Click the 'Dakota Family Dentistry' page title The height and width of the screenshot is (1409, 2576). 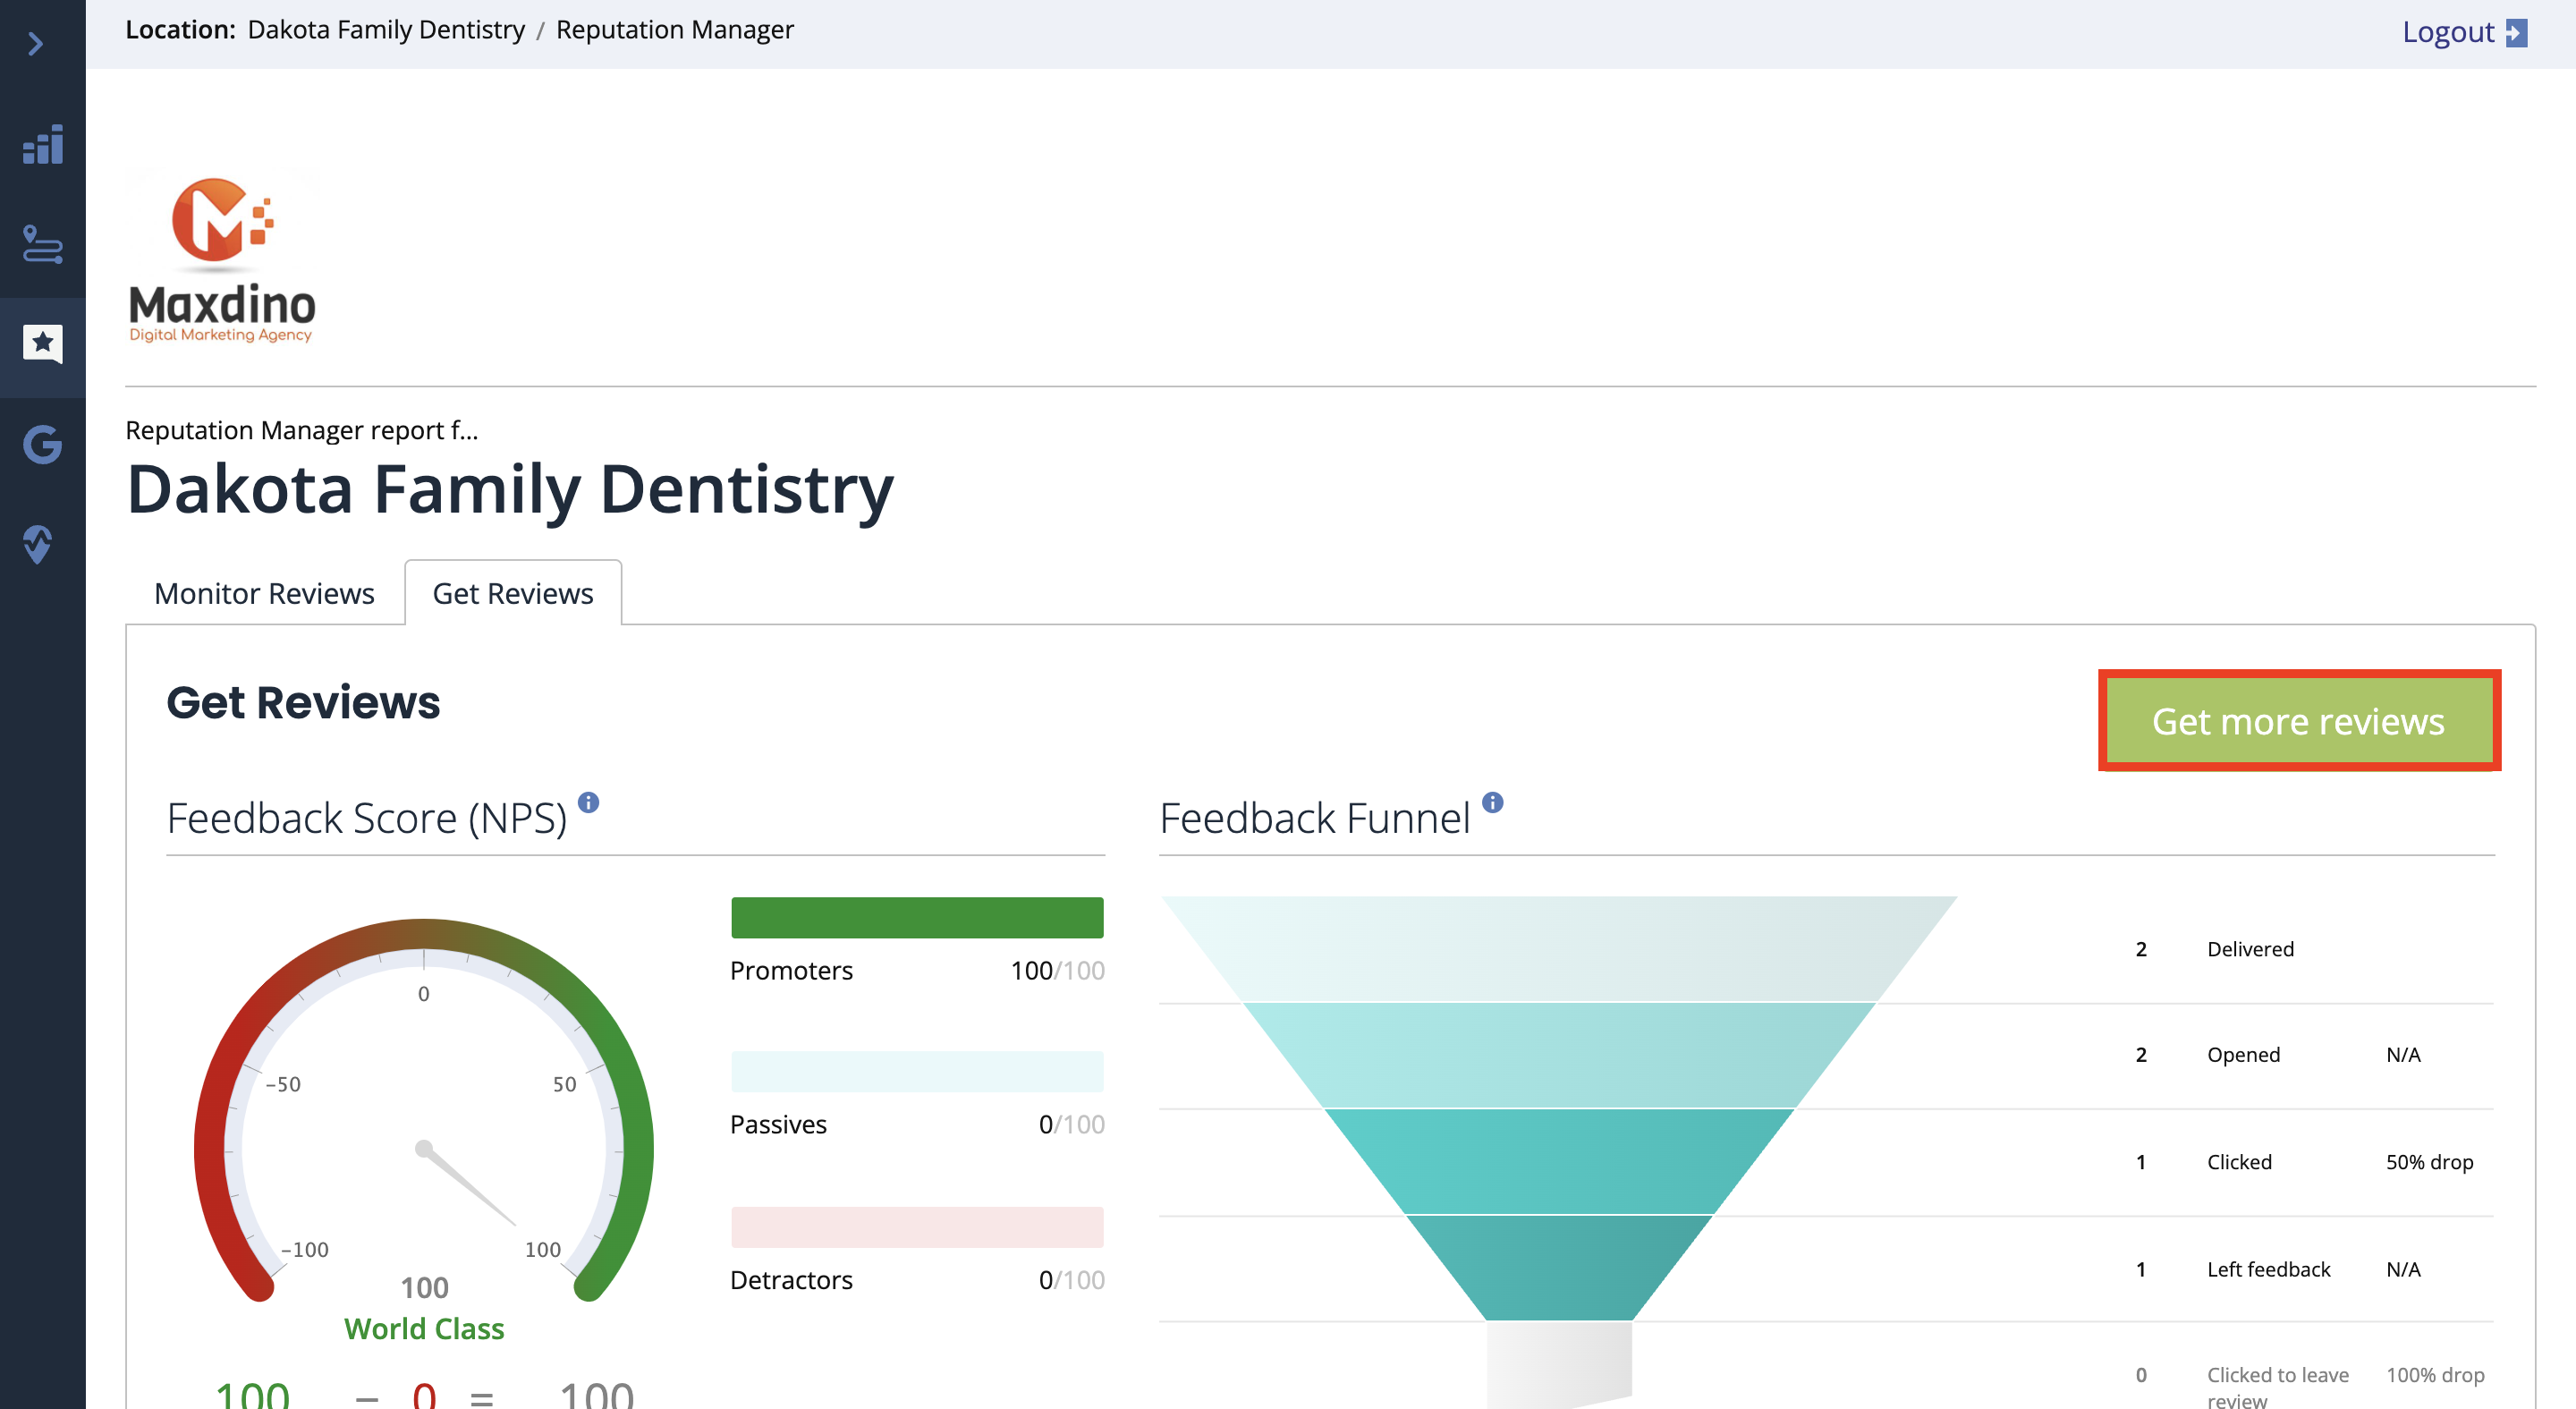click(x=510, y=490)
